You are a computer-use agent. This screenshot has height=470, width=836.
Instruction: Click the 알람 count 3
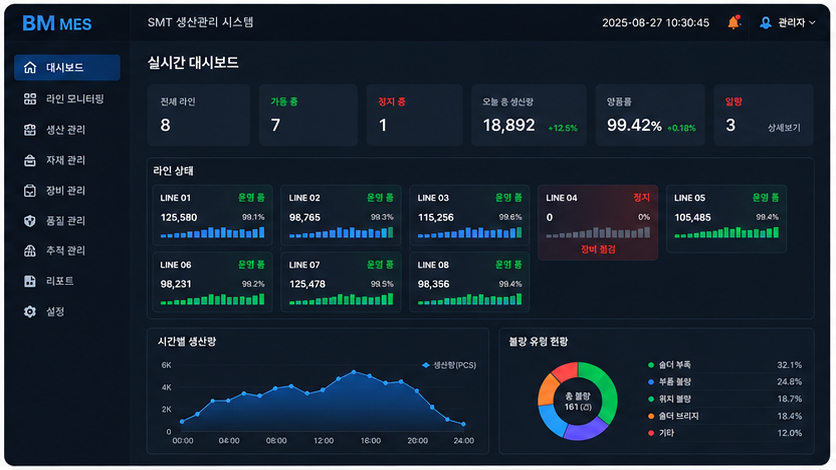[730, 125]
